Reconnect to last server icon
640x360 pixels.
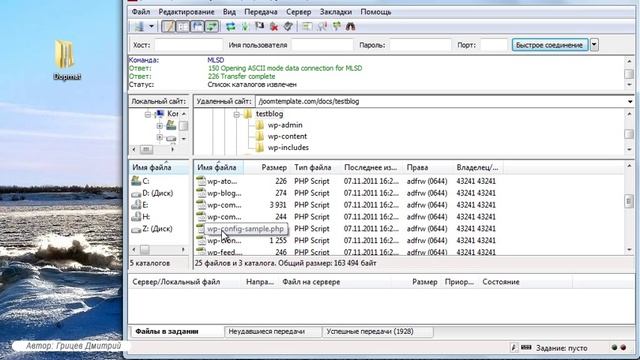tap(288, 27)
